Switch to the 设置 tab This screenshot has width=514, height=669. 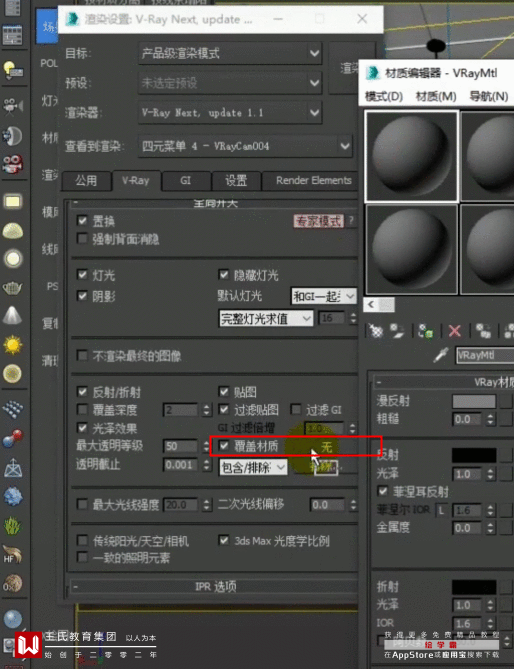(x=236, y=181)
